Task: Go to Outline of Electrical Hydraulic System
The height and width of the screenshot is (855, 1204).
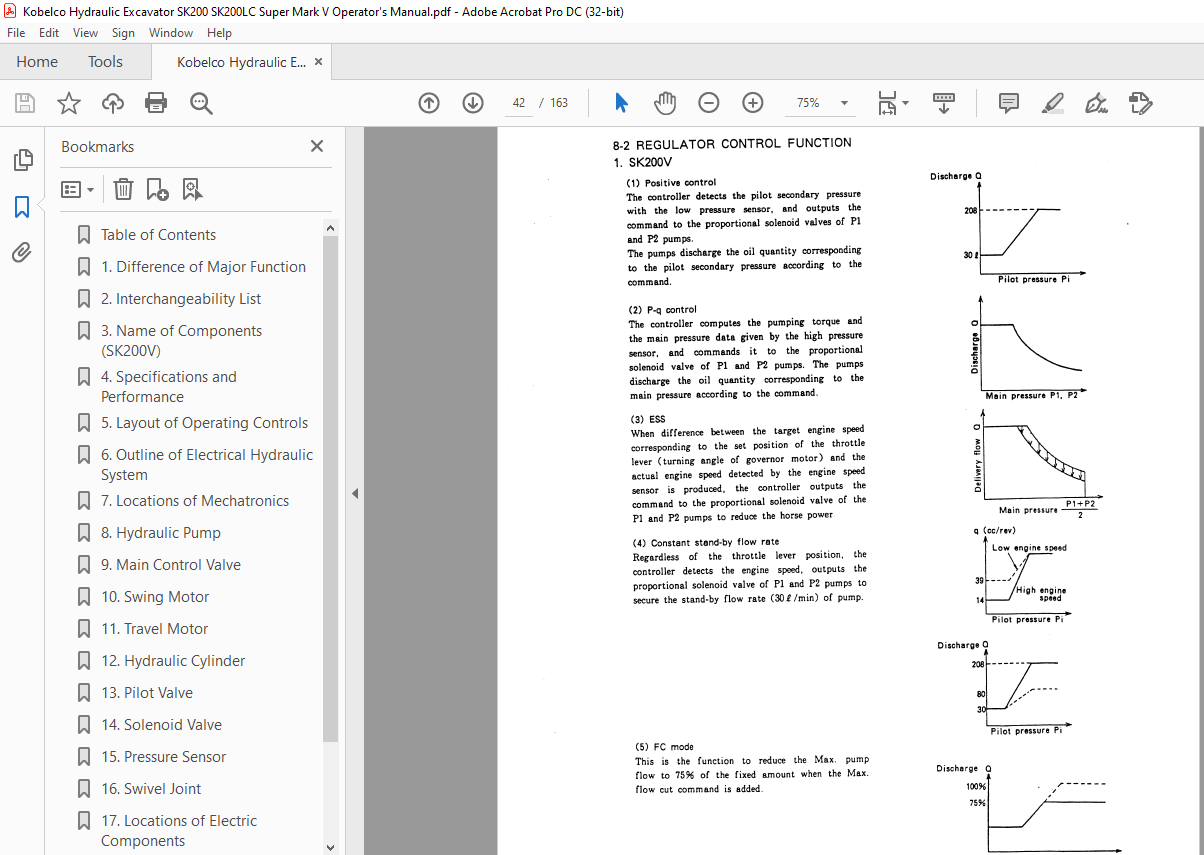Action: [x=207, y=465]
